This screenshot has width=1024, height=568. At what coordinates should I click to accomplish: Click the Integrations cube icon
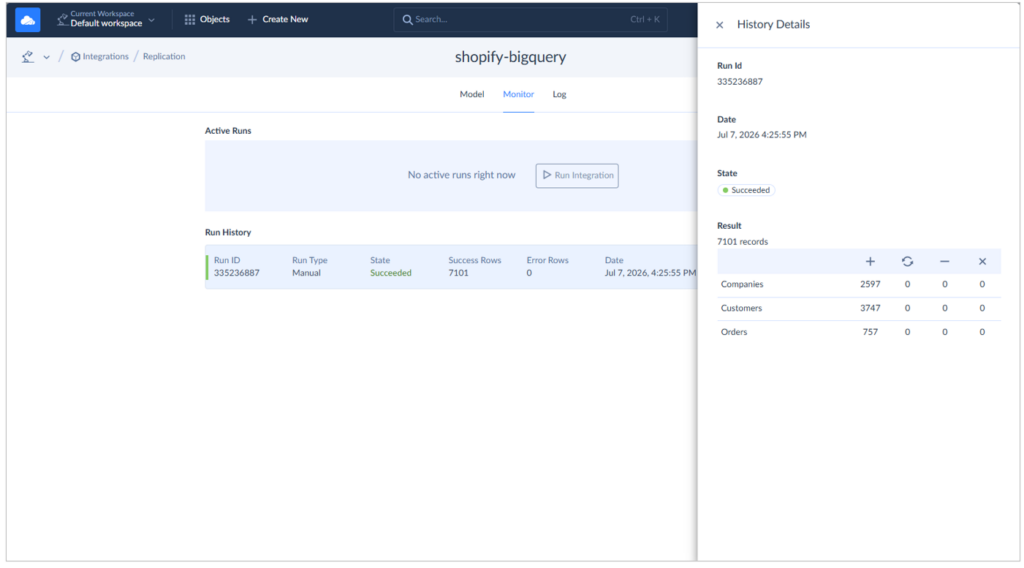tap(76, 57)
